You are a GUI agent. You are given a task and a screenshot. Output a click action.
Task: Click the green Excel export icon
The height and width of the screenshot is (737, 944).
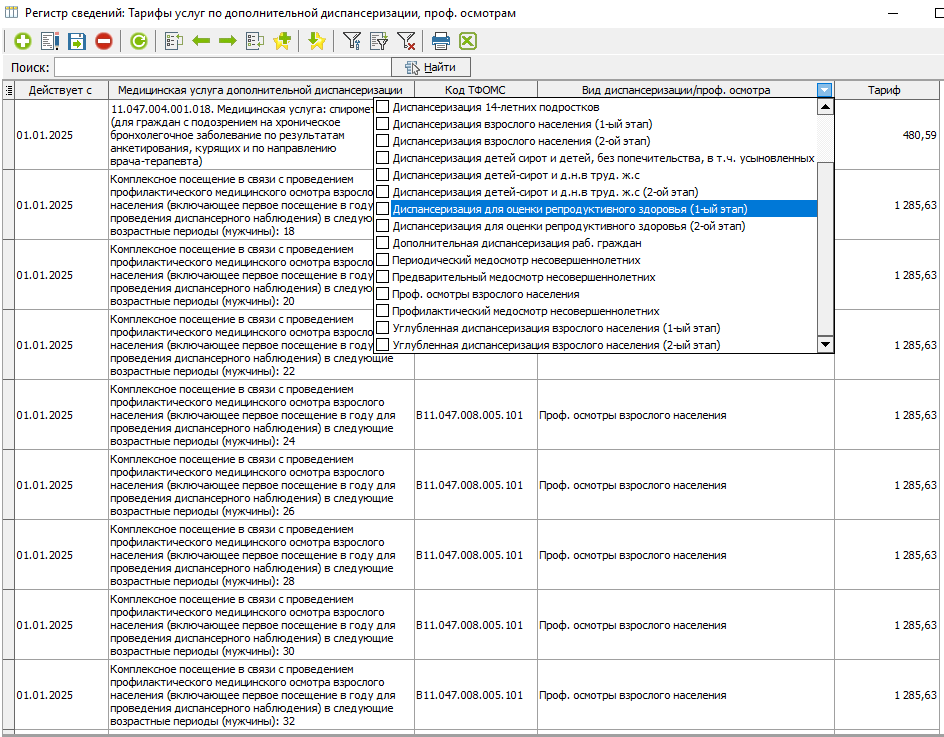point(467,41)
